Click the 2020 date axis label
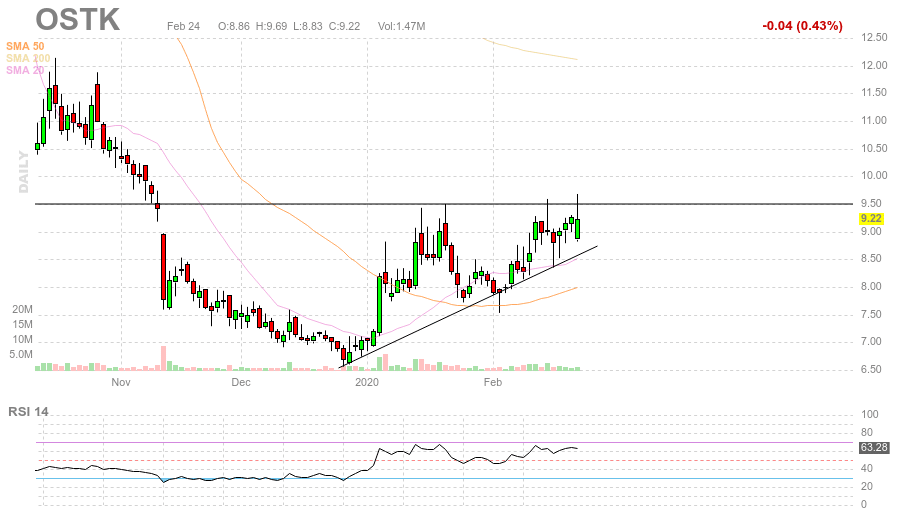The width and height of the screenshot is (898, 520). (367, 382)
